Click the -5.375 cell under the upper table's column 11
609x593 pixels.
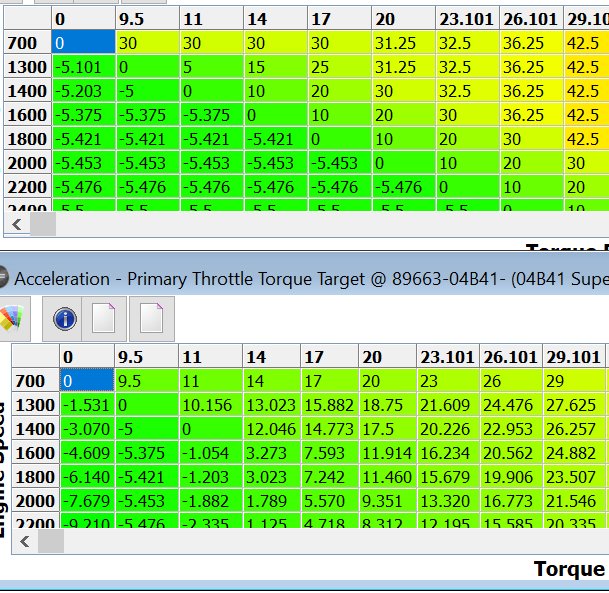[x=212, y=115]
